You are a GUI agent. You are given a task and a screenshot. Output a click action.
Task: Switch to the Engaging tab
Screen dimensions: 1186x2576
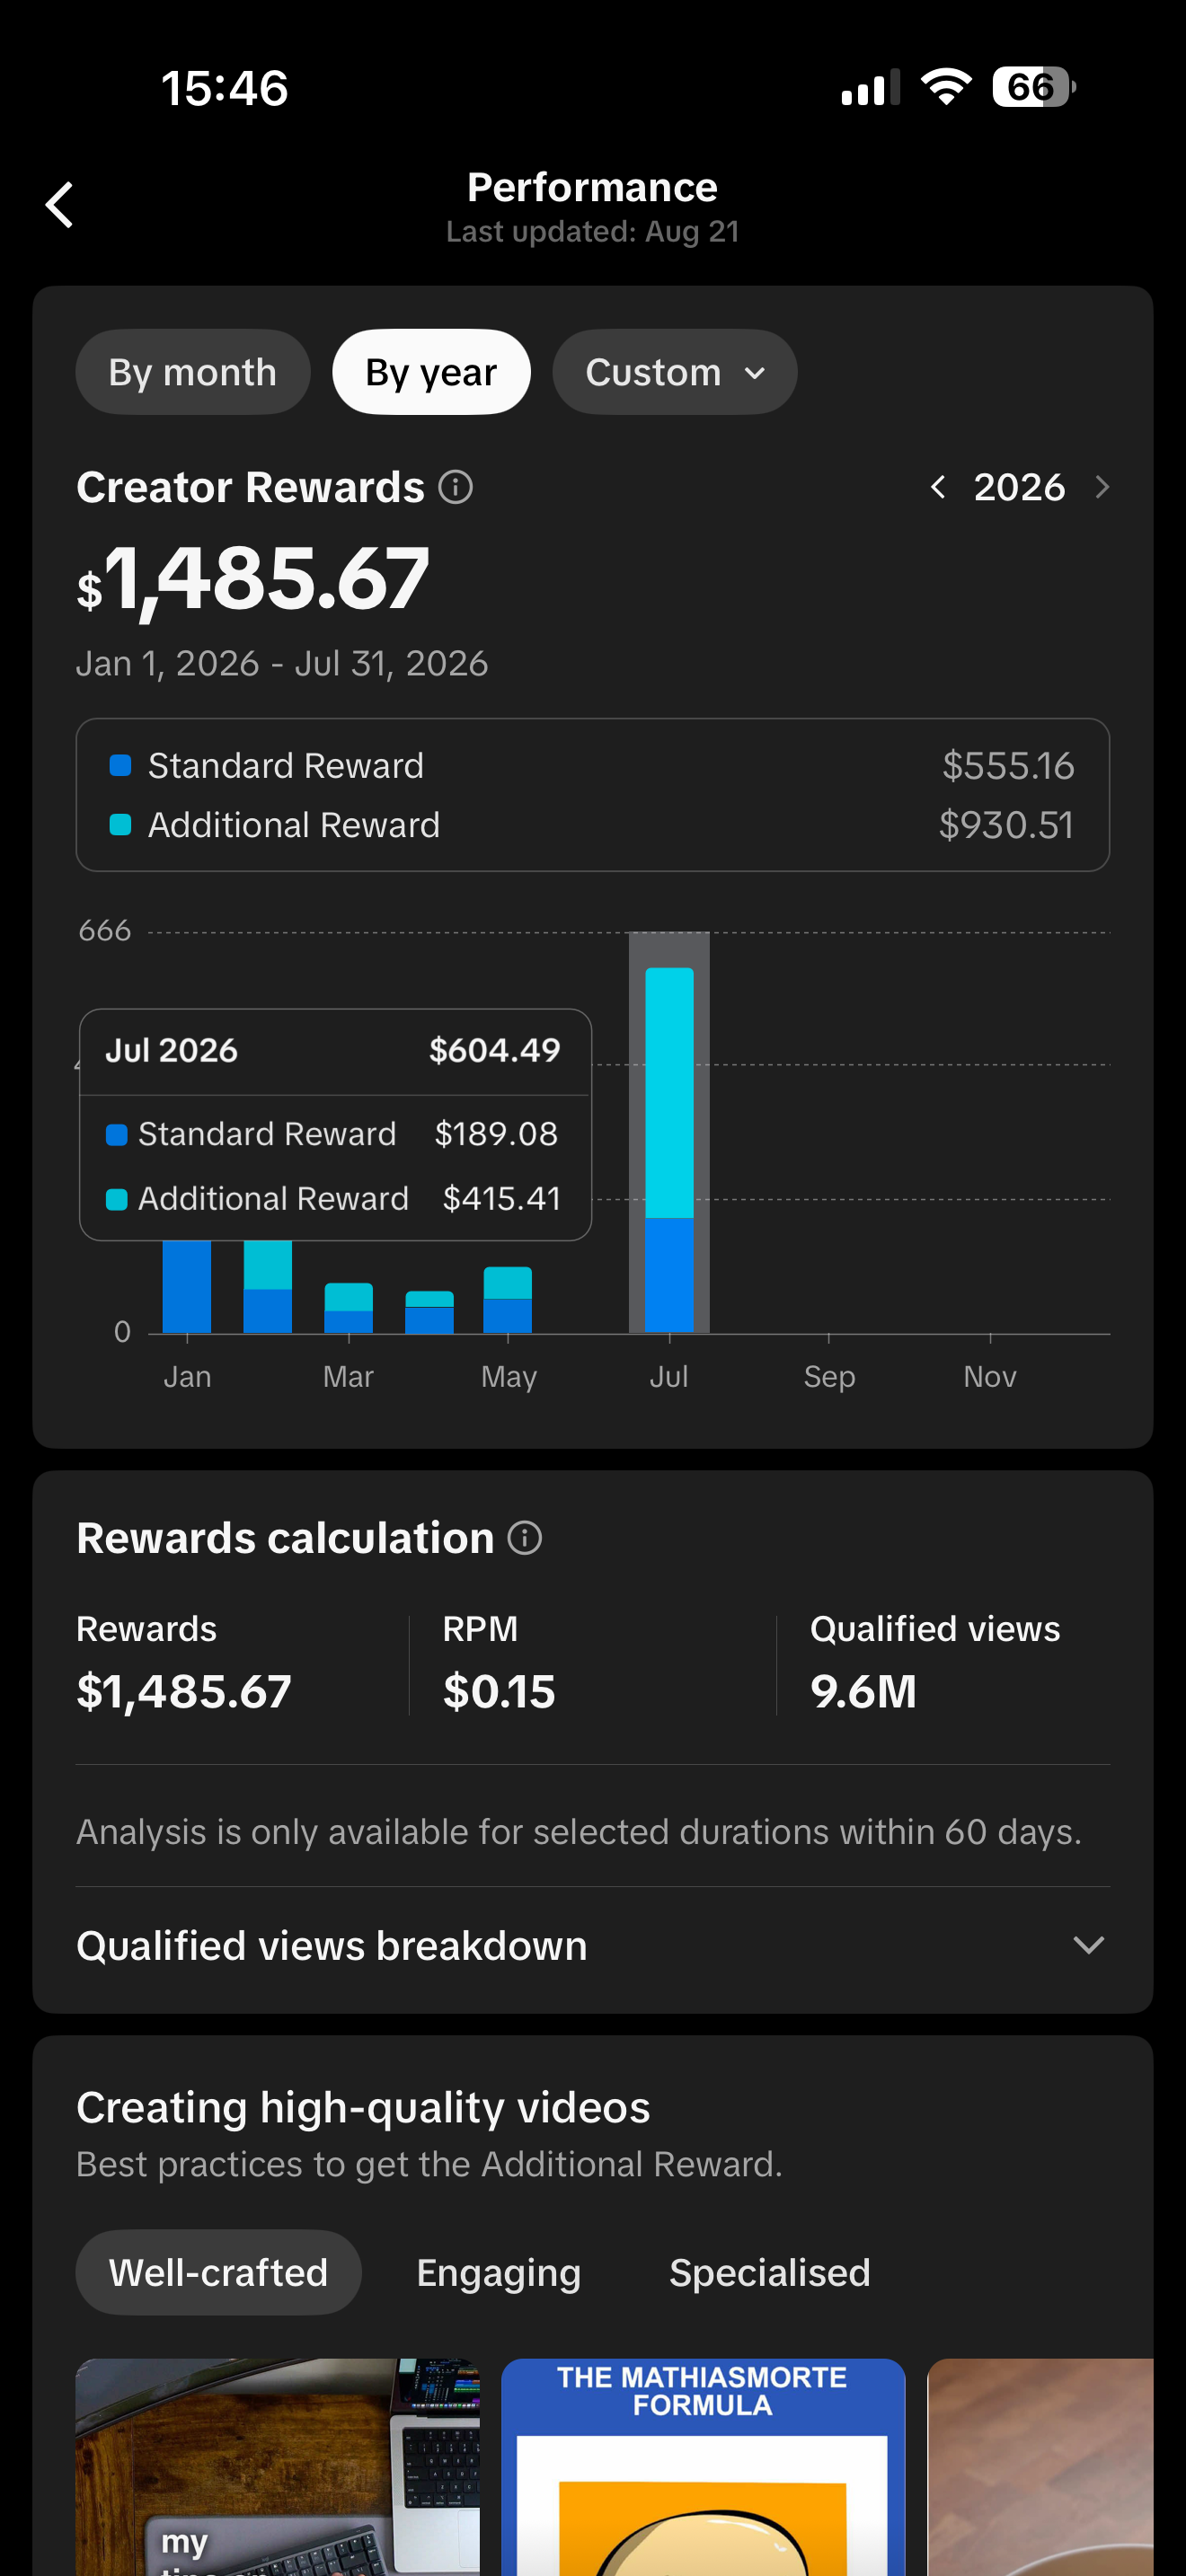click(x=498, y=2273)
